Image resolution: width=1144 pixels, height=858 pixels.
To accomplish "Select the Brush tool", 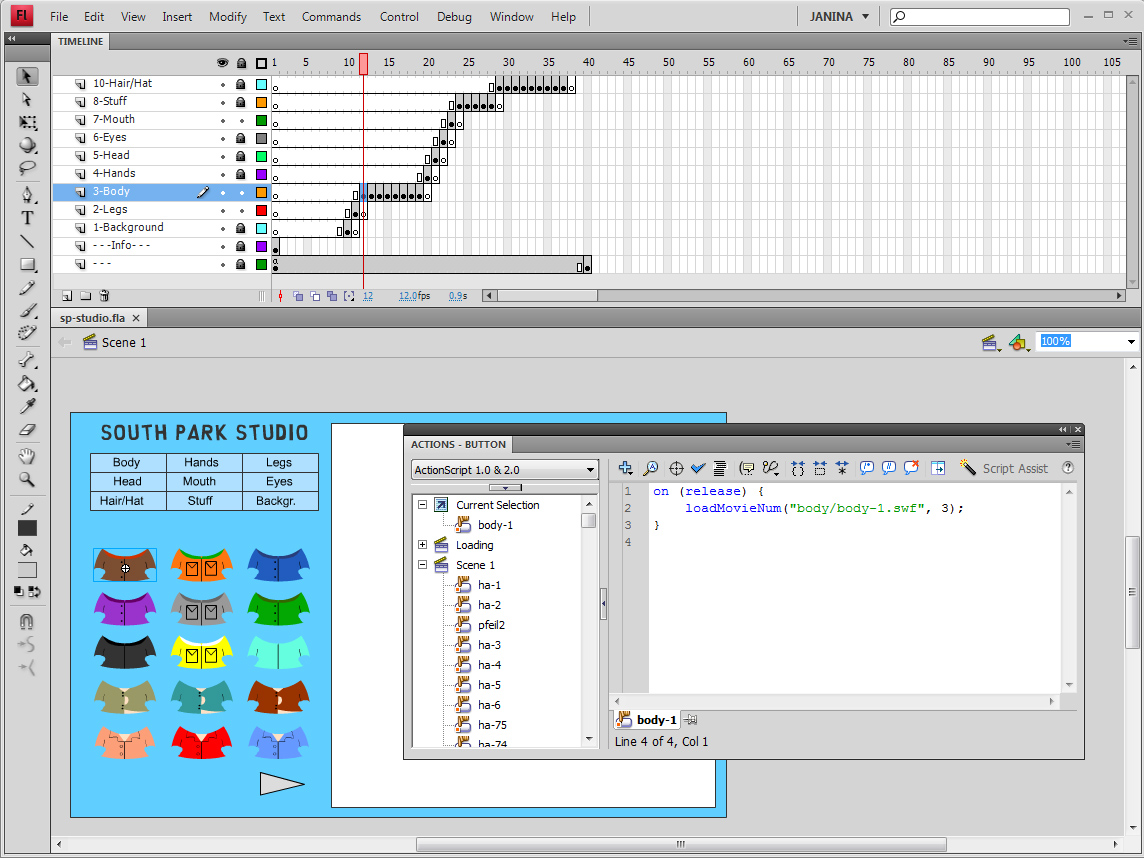I will 27,310.
